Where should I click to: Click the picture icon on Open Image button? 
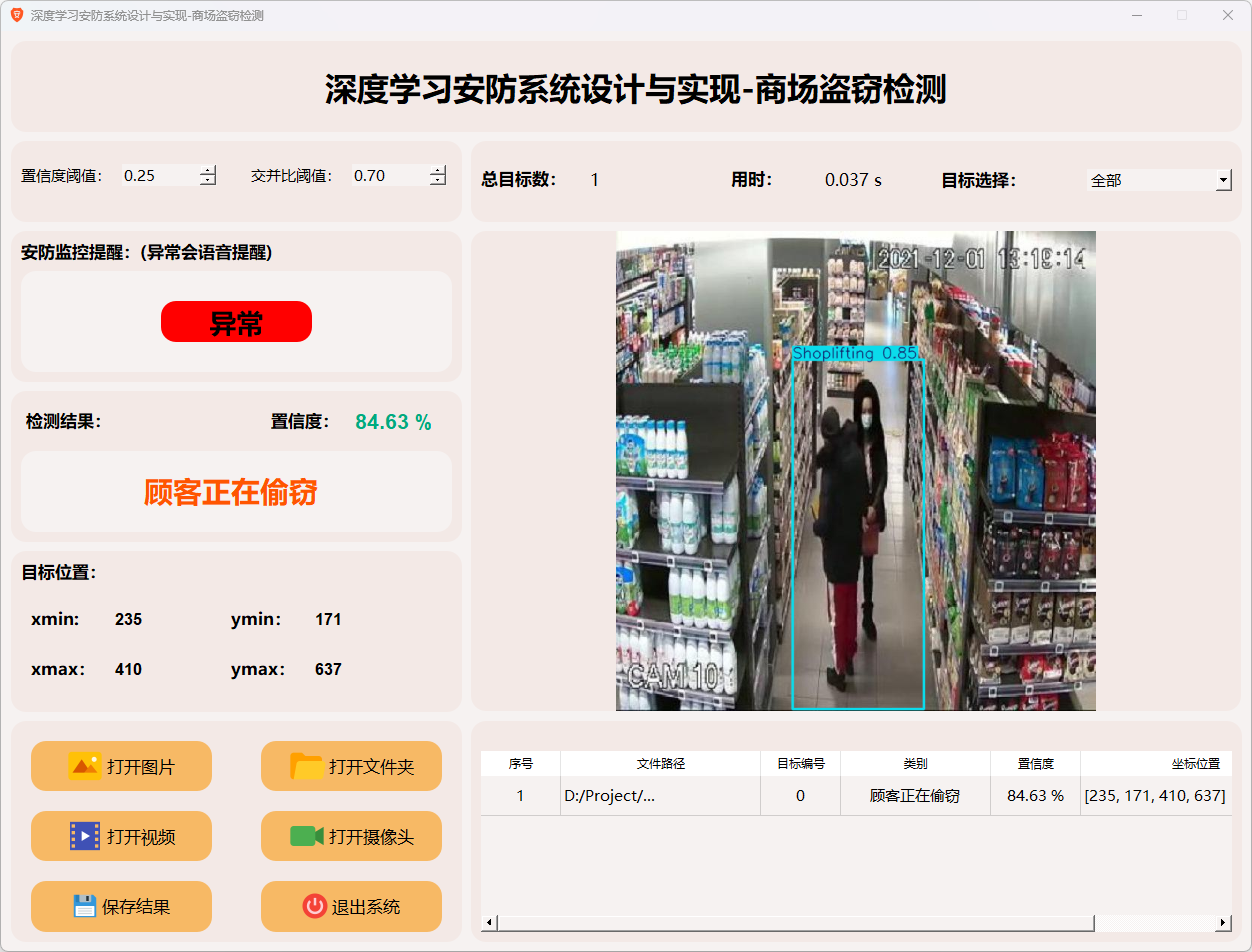85,766
